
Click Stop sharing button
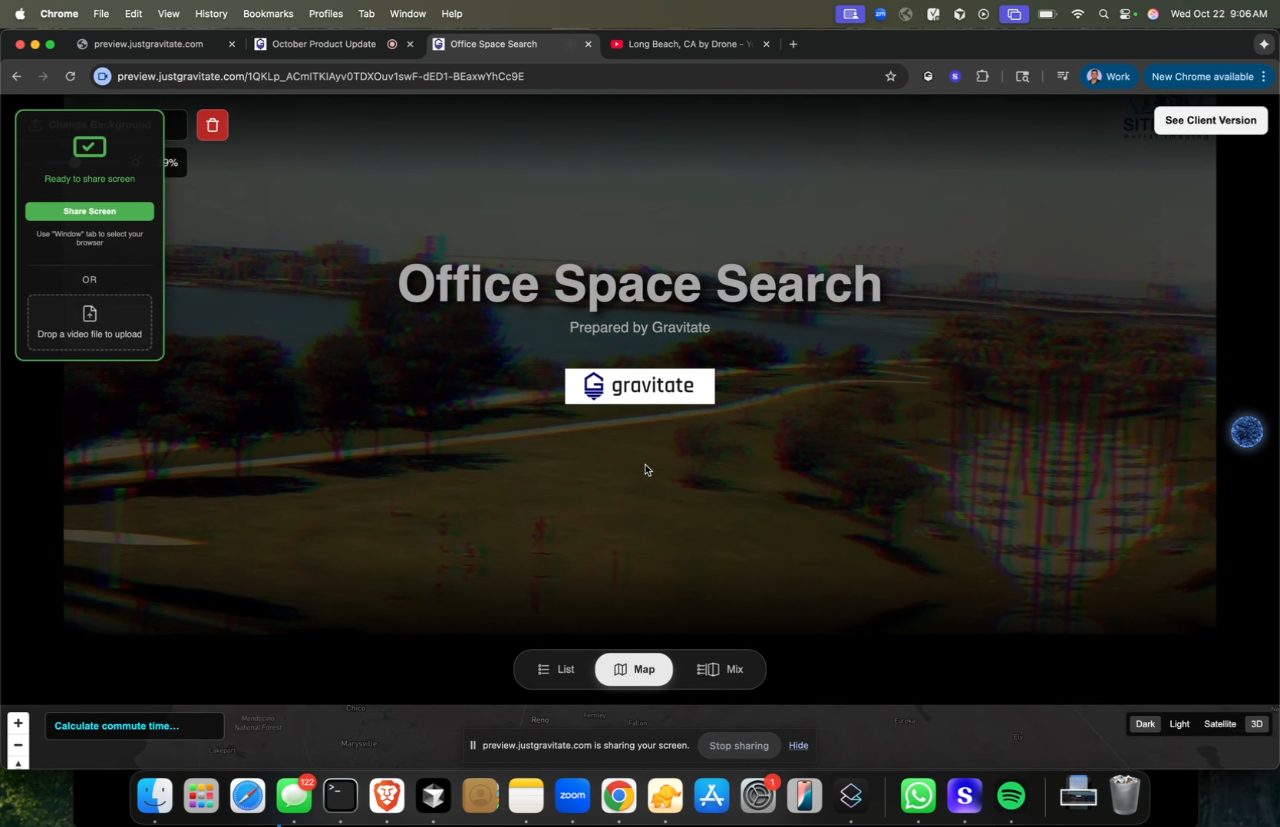[739, 745]
